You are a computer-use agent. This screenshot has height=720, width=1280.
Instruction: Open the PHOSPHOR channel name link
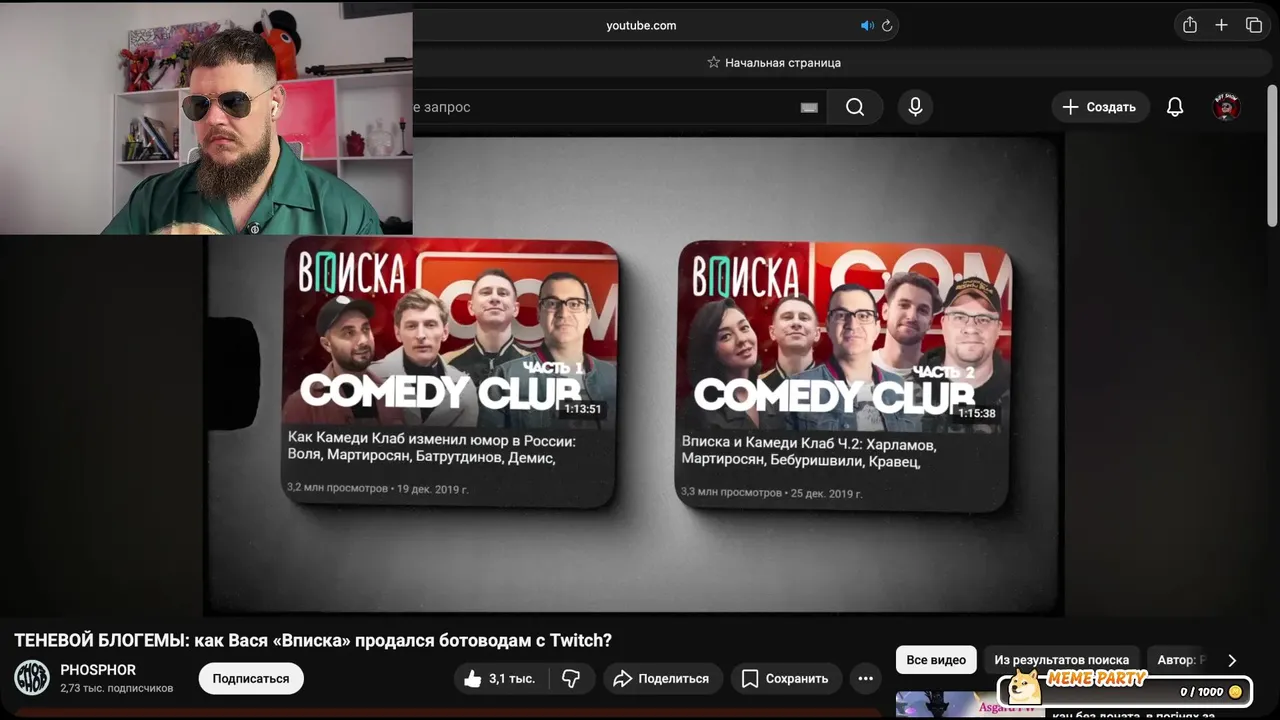(98, 670)
